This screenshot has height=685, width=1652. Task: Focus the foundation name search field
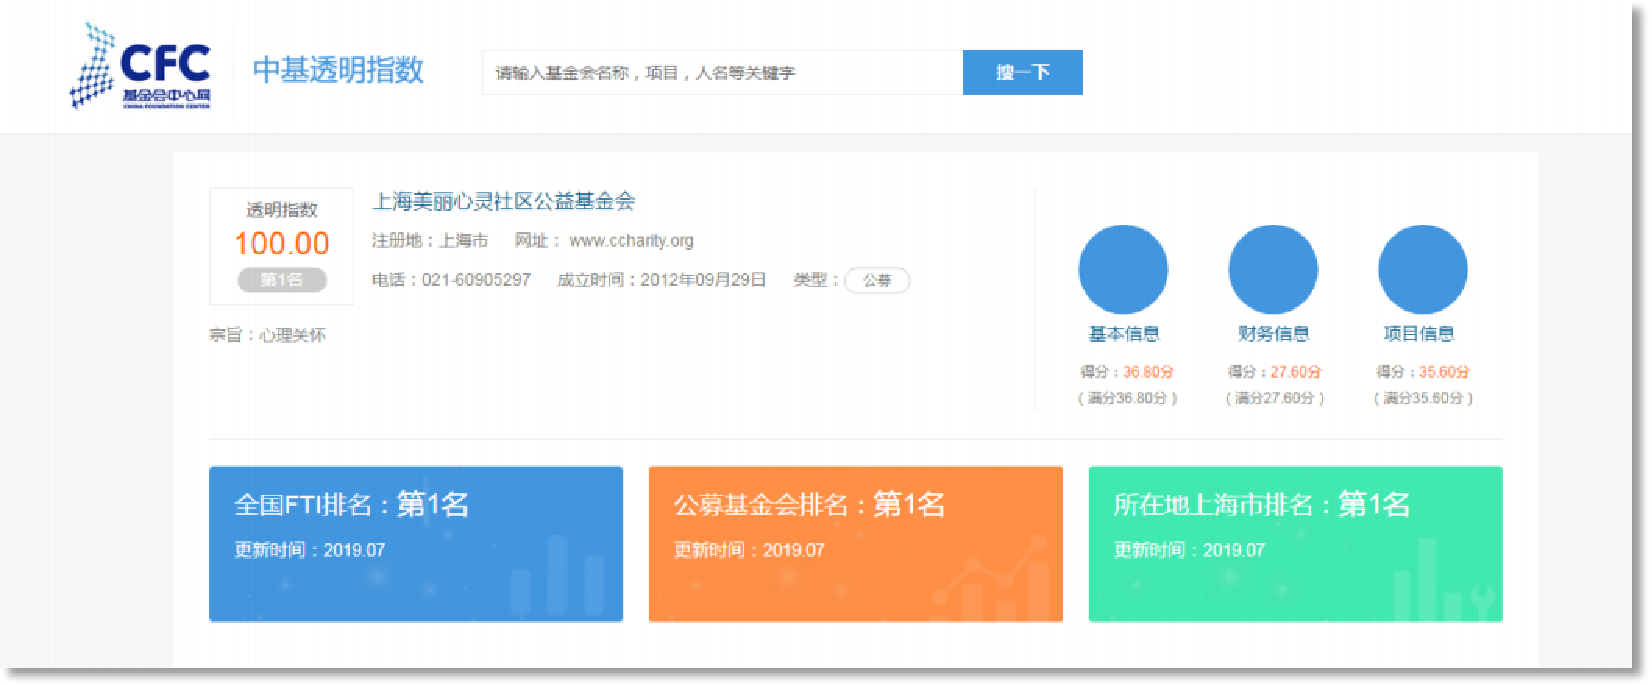(722, 73)
